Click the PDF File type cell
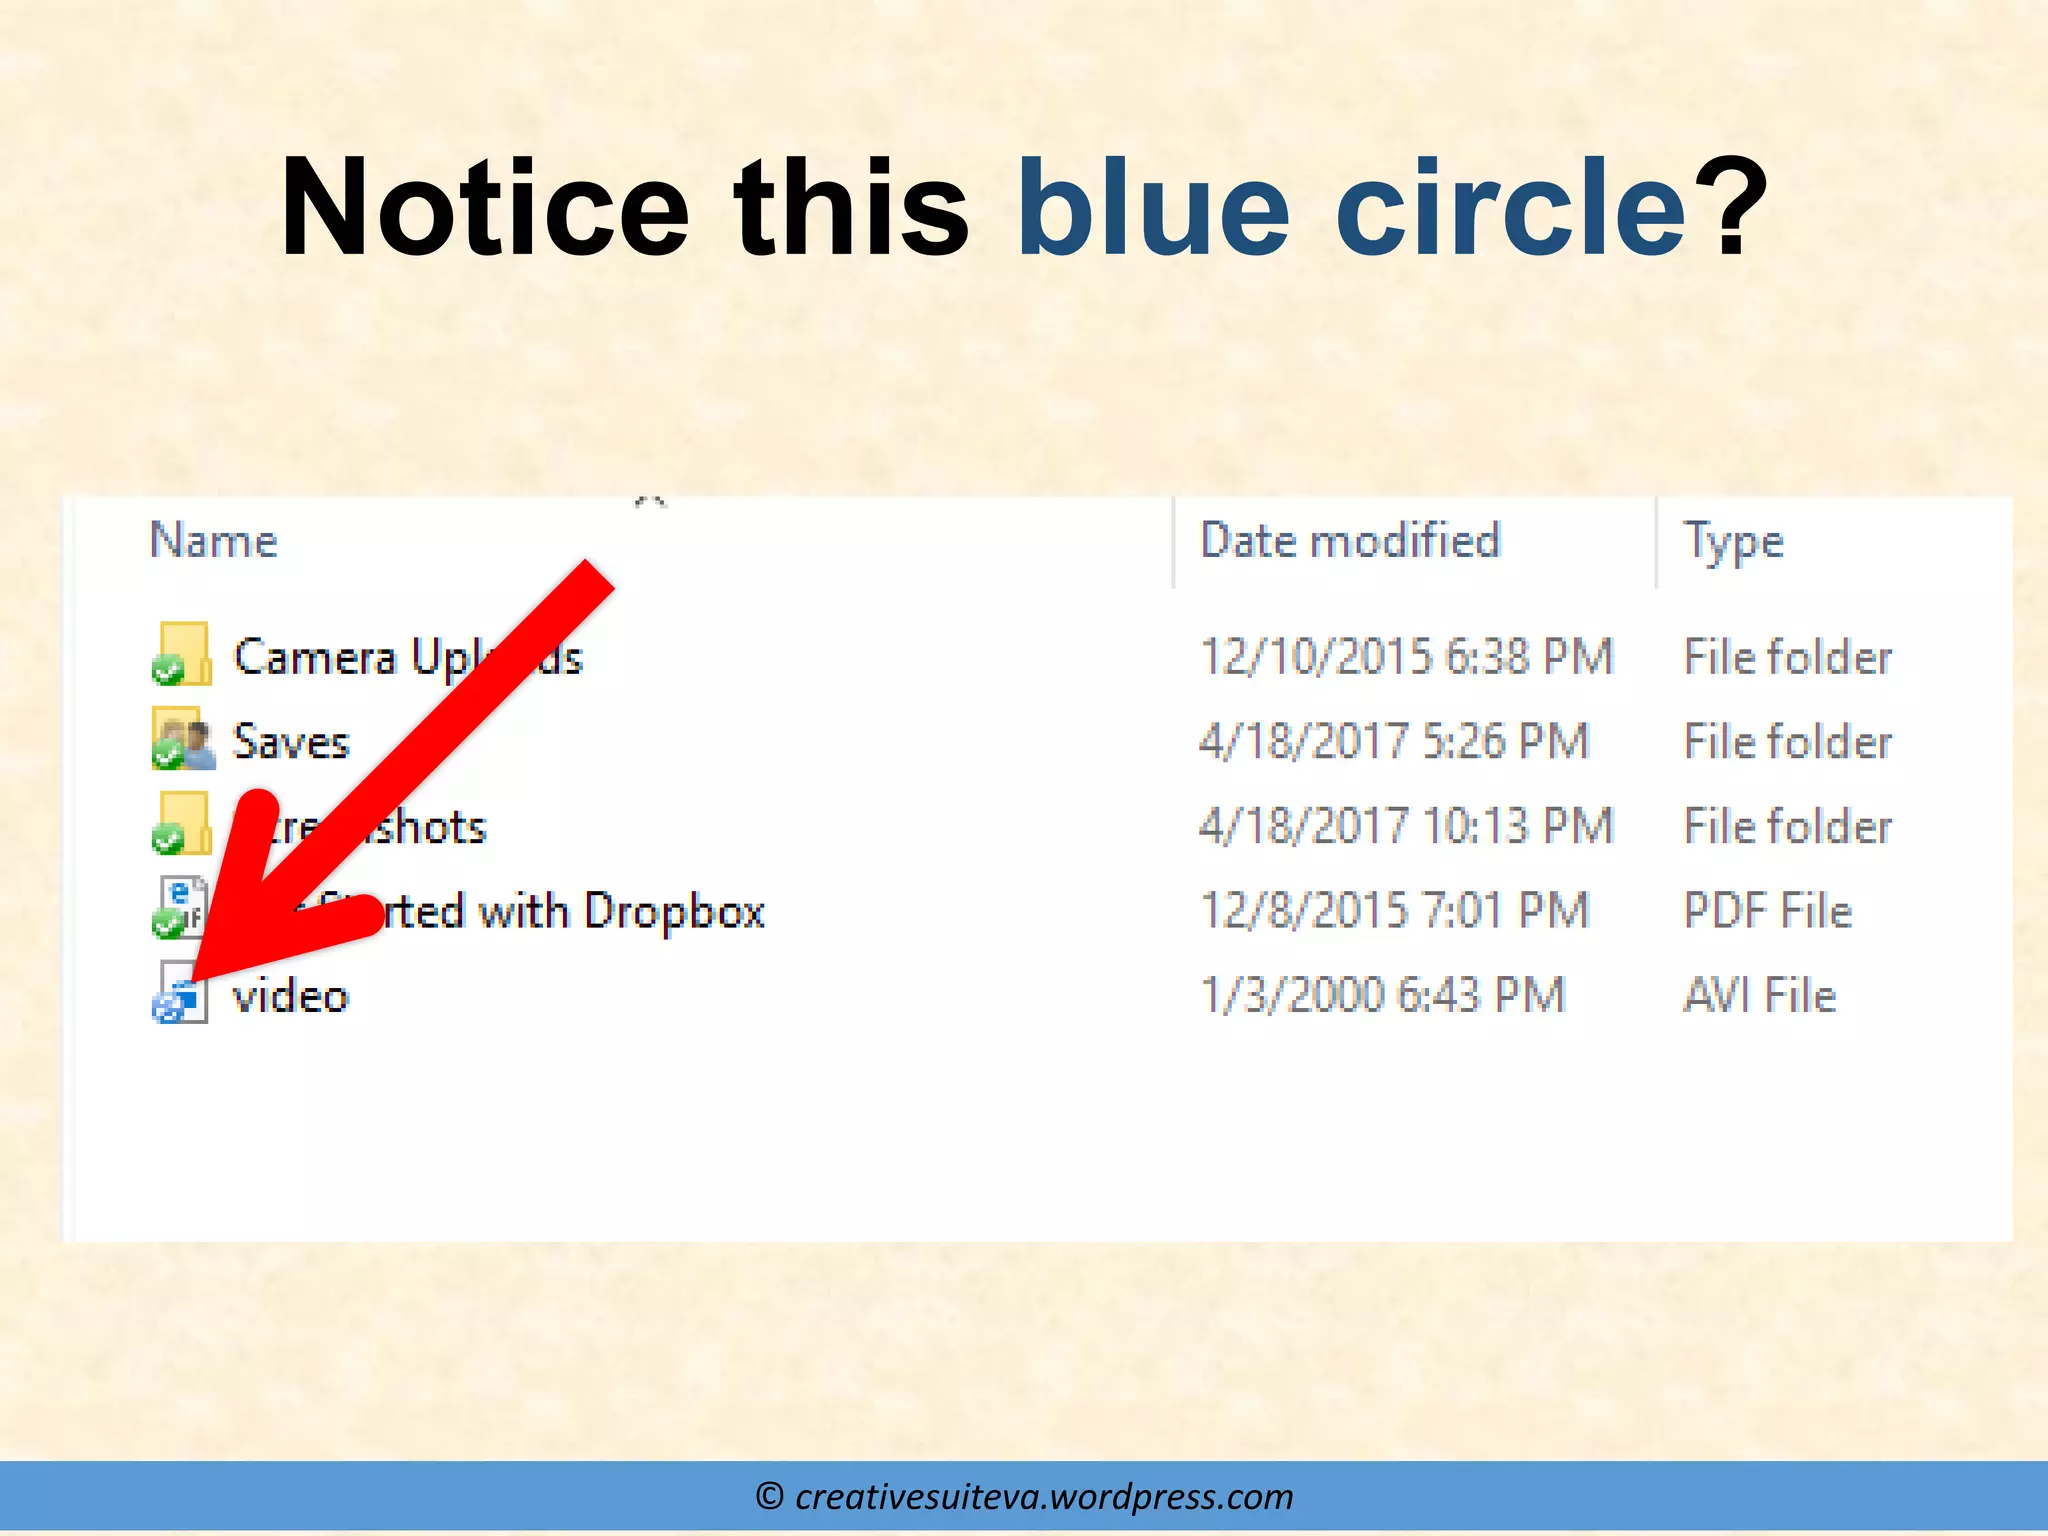 pos(1768,910)
